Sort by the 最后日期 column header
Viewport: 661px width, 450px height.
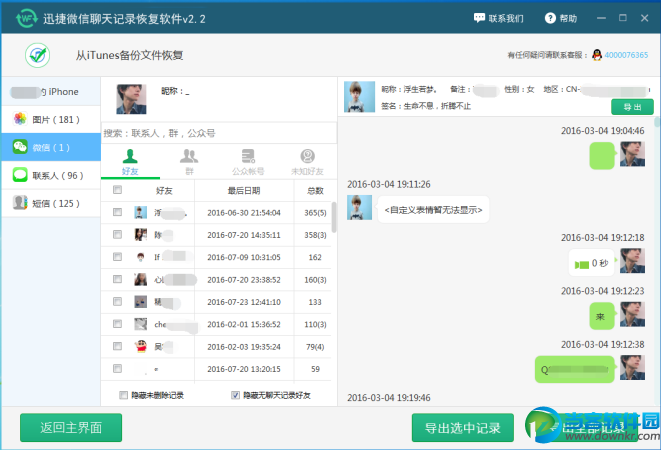244,191
